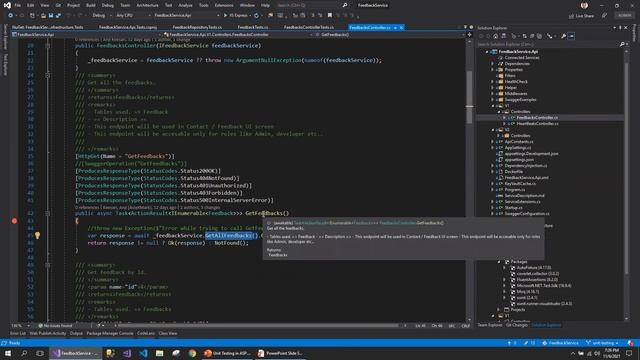The image size is (640, 360).
Task: Open the Extensions menu
Action: 224,5
